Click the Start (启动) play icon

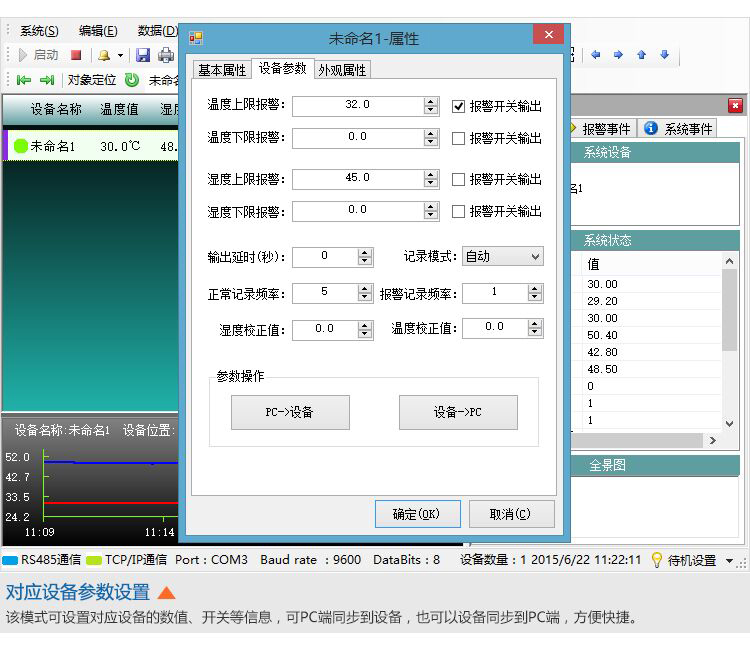coord(22,55)
